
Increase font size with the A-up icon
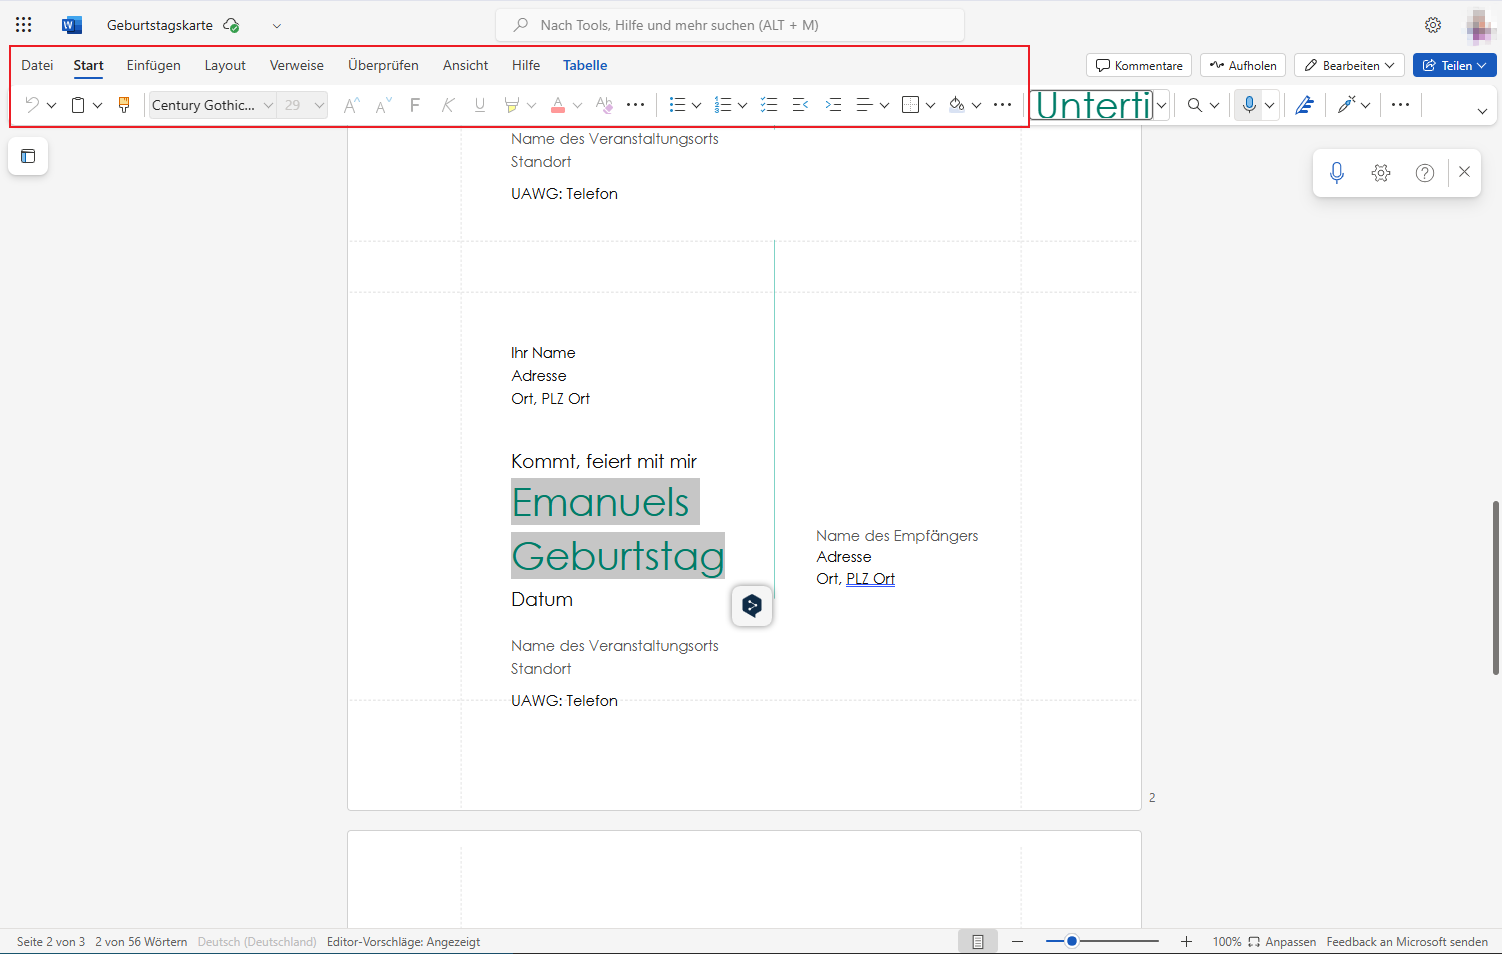point(351,105)
